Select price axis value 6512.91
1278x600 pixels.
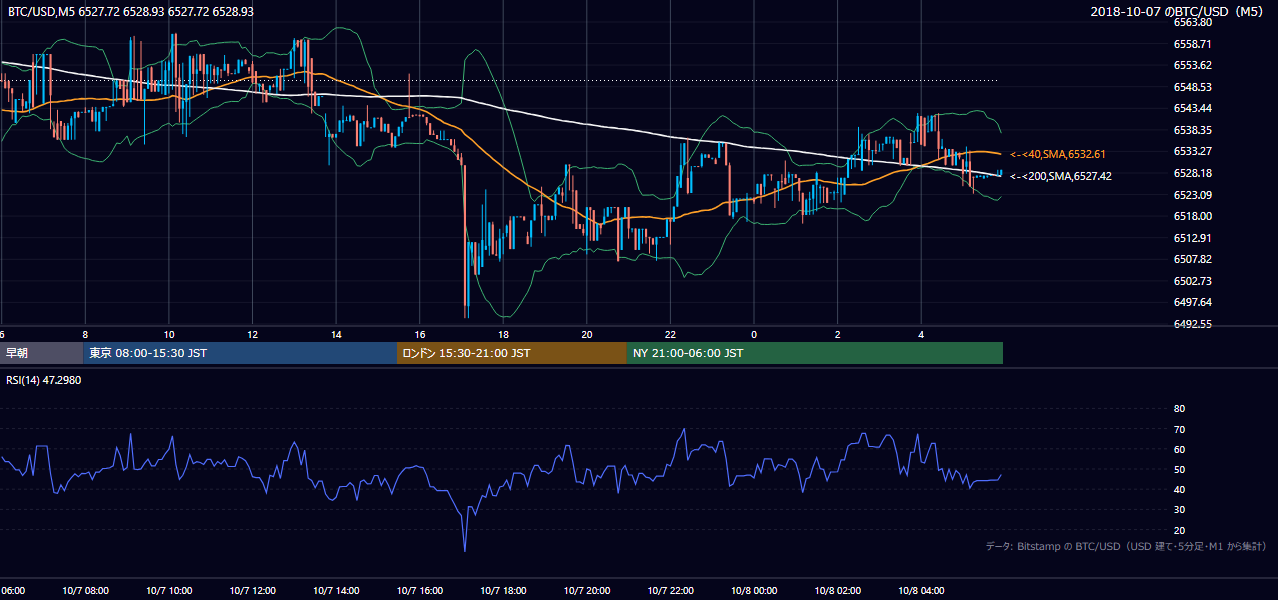pos(1192,238)
